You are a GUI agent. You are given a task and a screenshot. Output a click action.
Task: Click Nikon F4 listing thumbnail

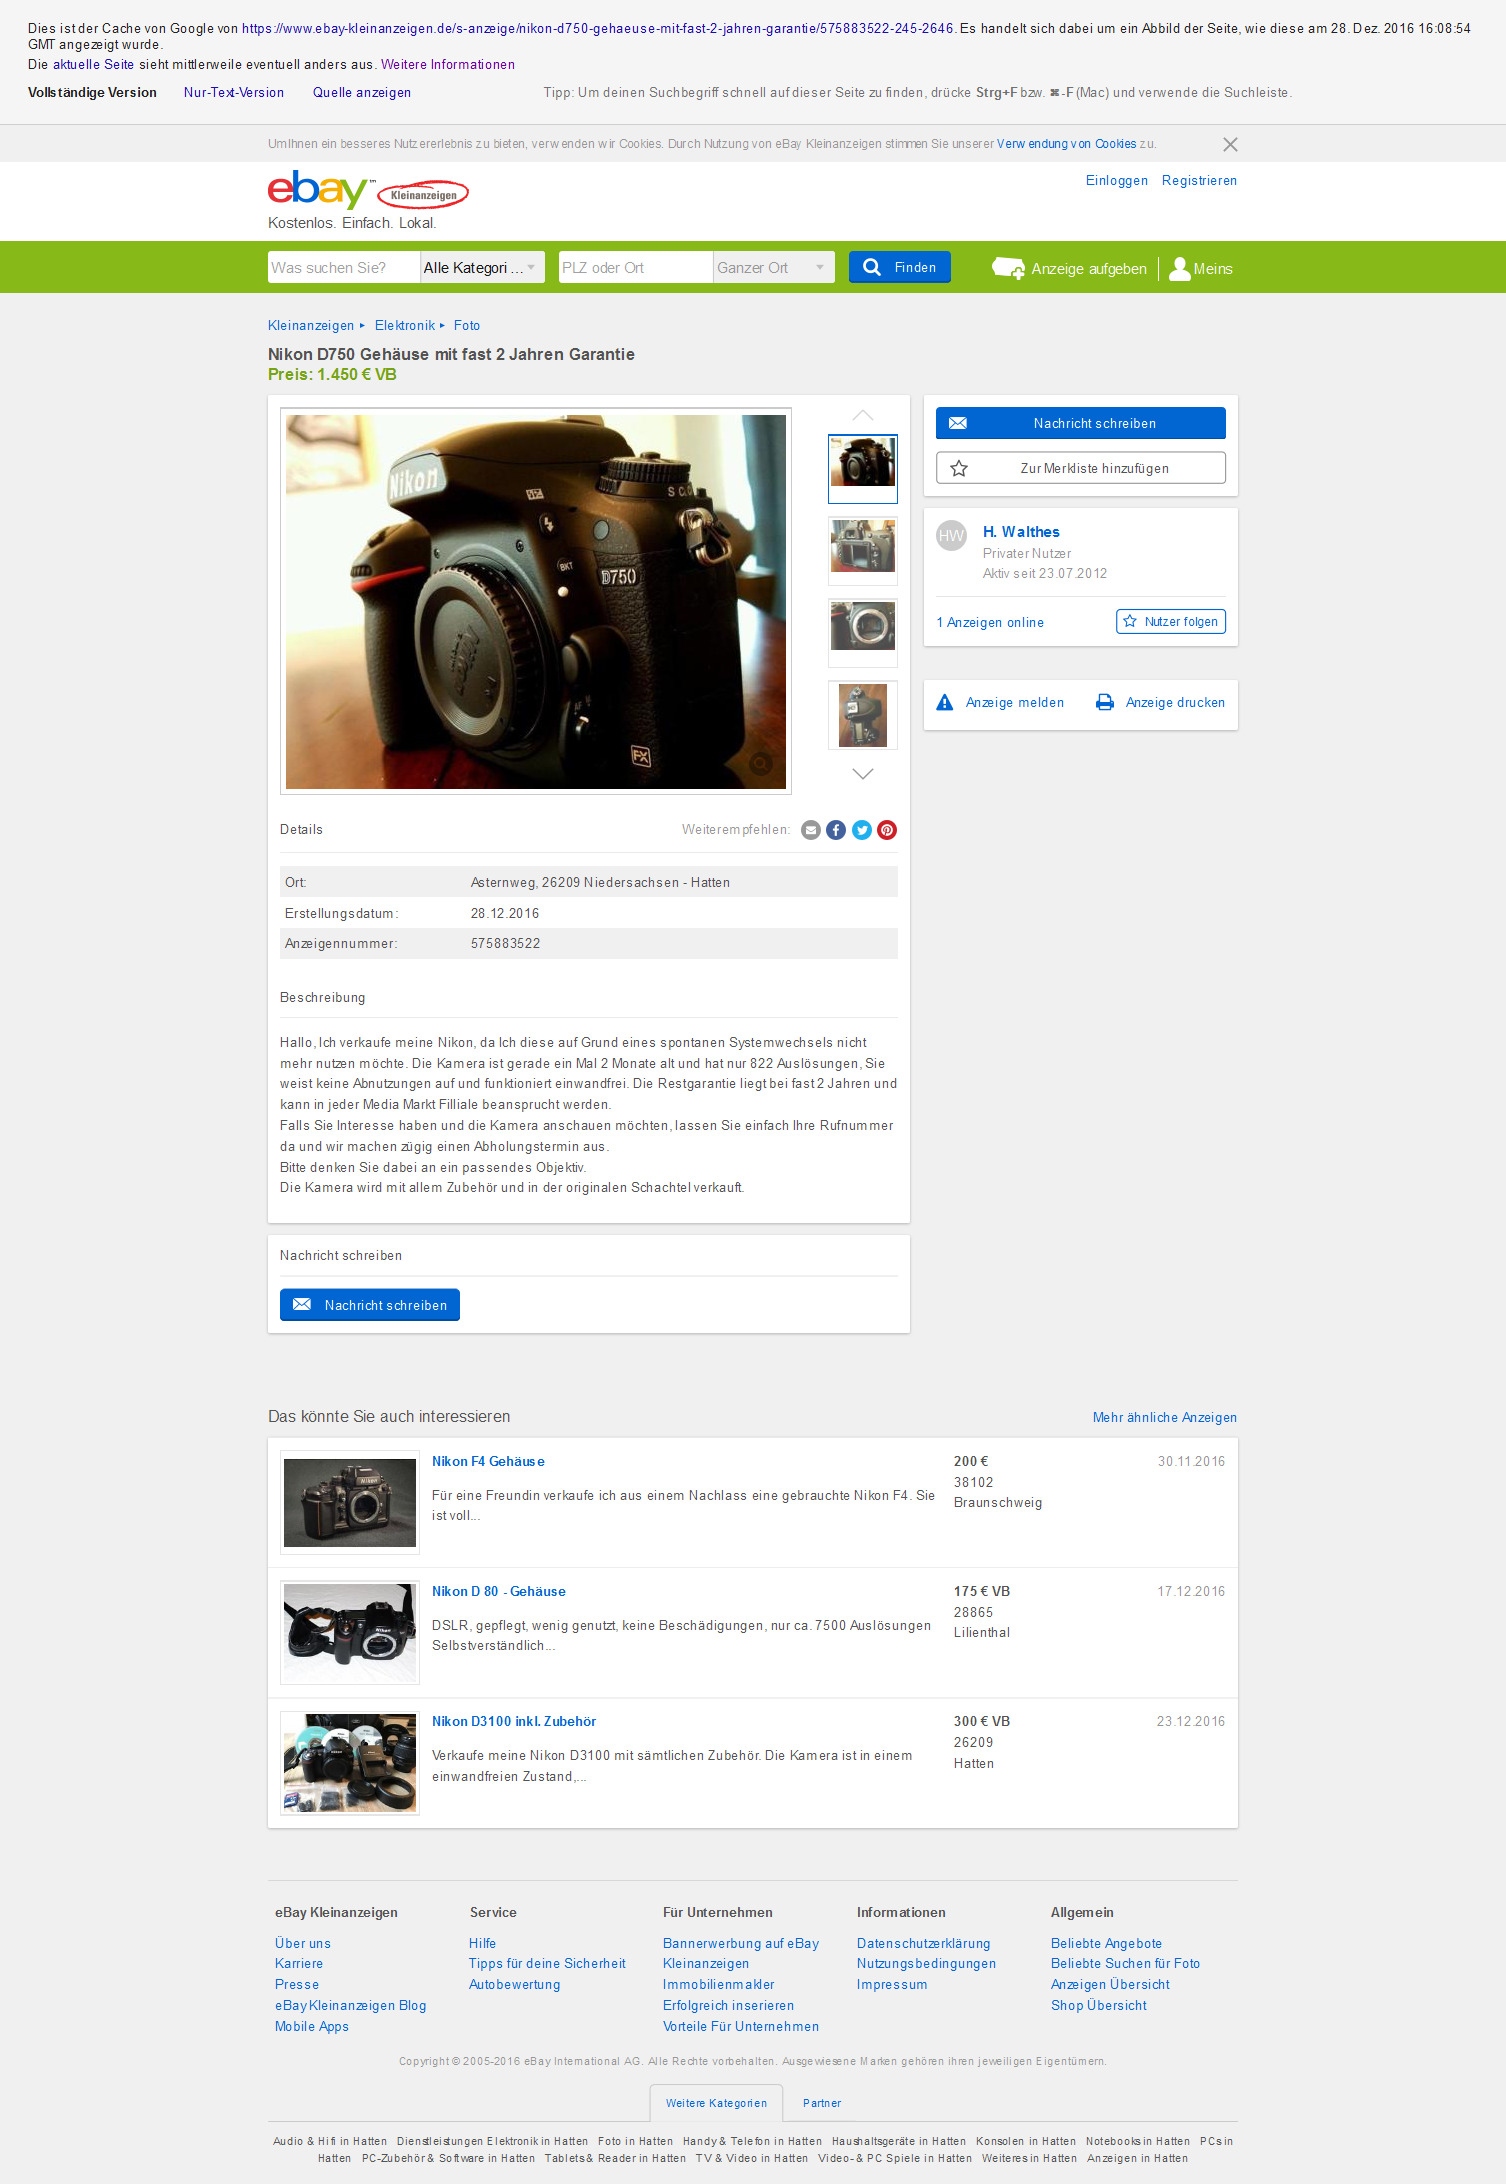[350, 1503]
